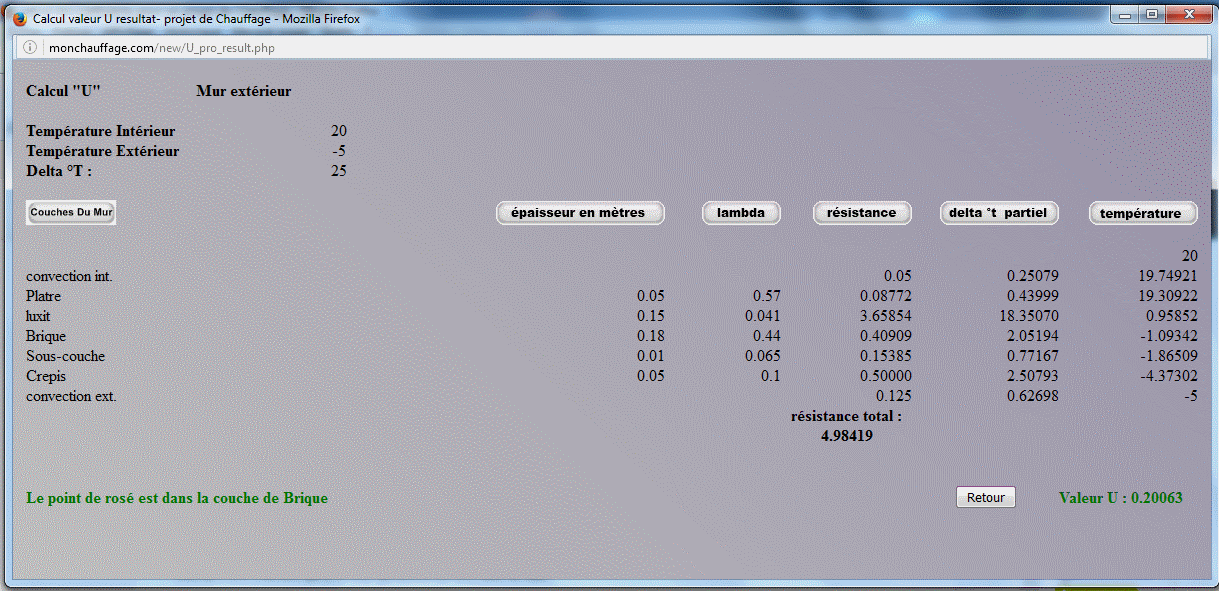The width and height of the screenshot is (1219, 591).
Task: Select the 'Sous-couche' layer label
Action: point(65,356)
